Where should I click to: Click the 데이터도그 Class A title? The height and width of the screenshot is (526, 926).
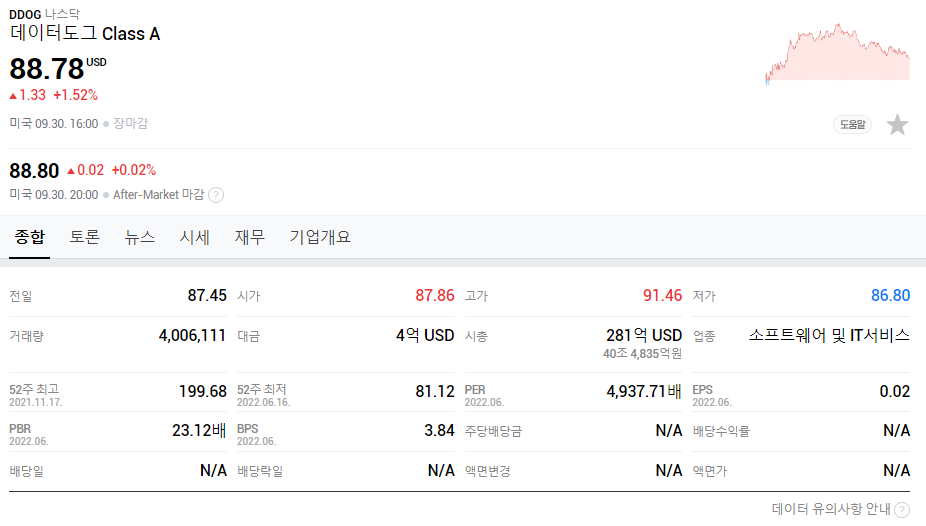pyautogui.click(x=85, y=34)
